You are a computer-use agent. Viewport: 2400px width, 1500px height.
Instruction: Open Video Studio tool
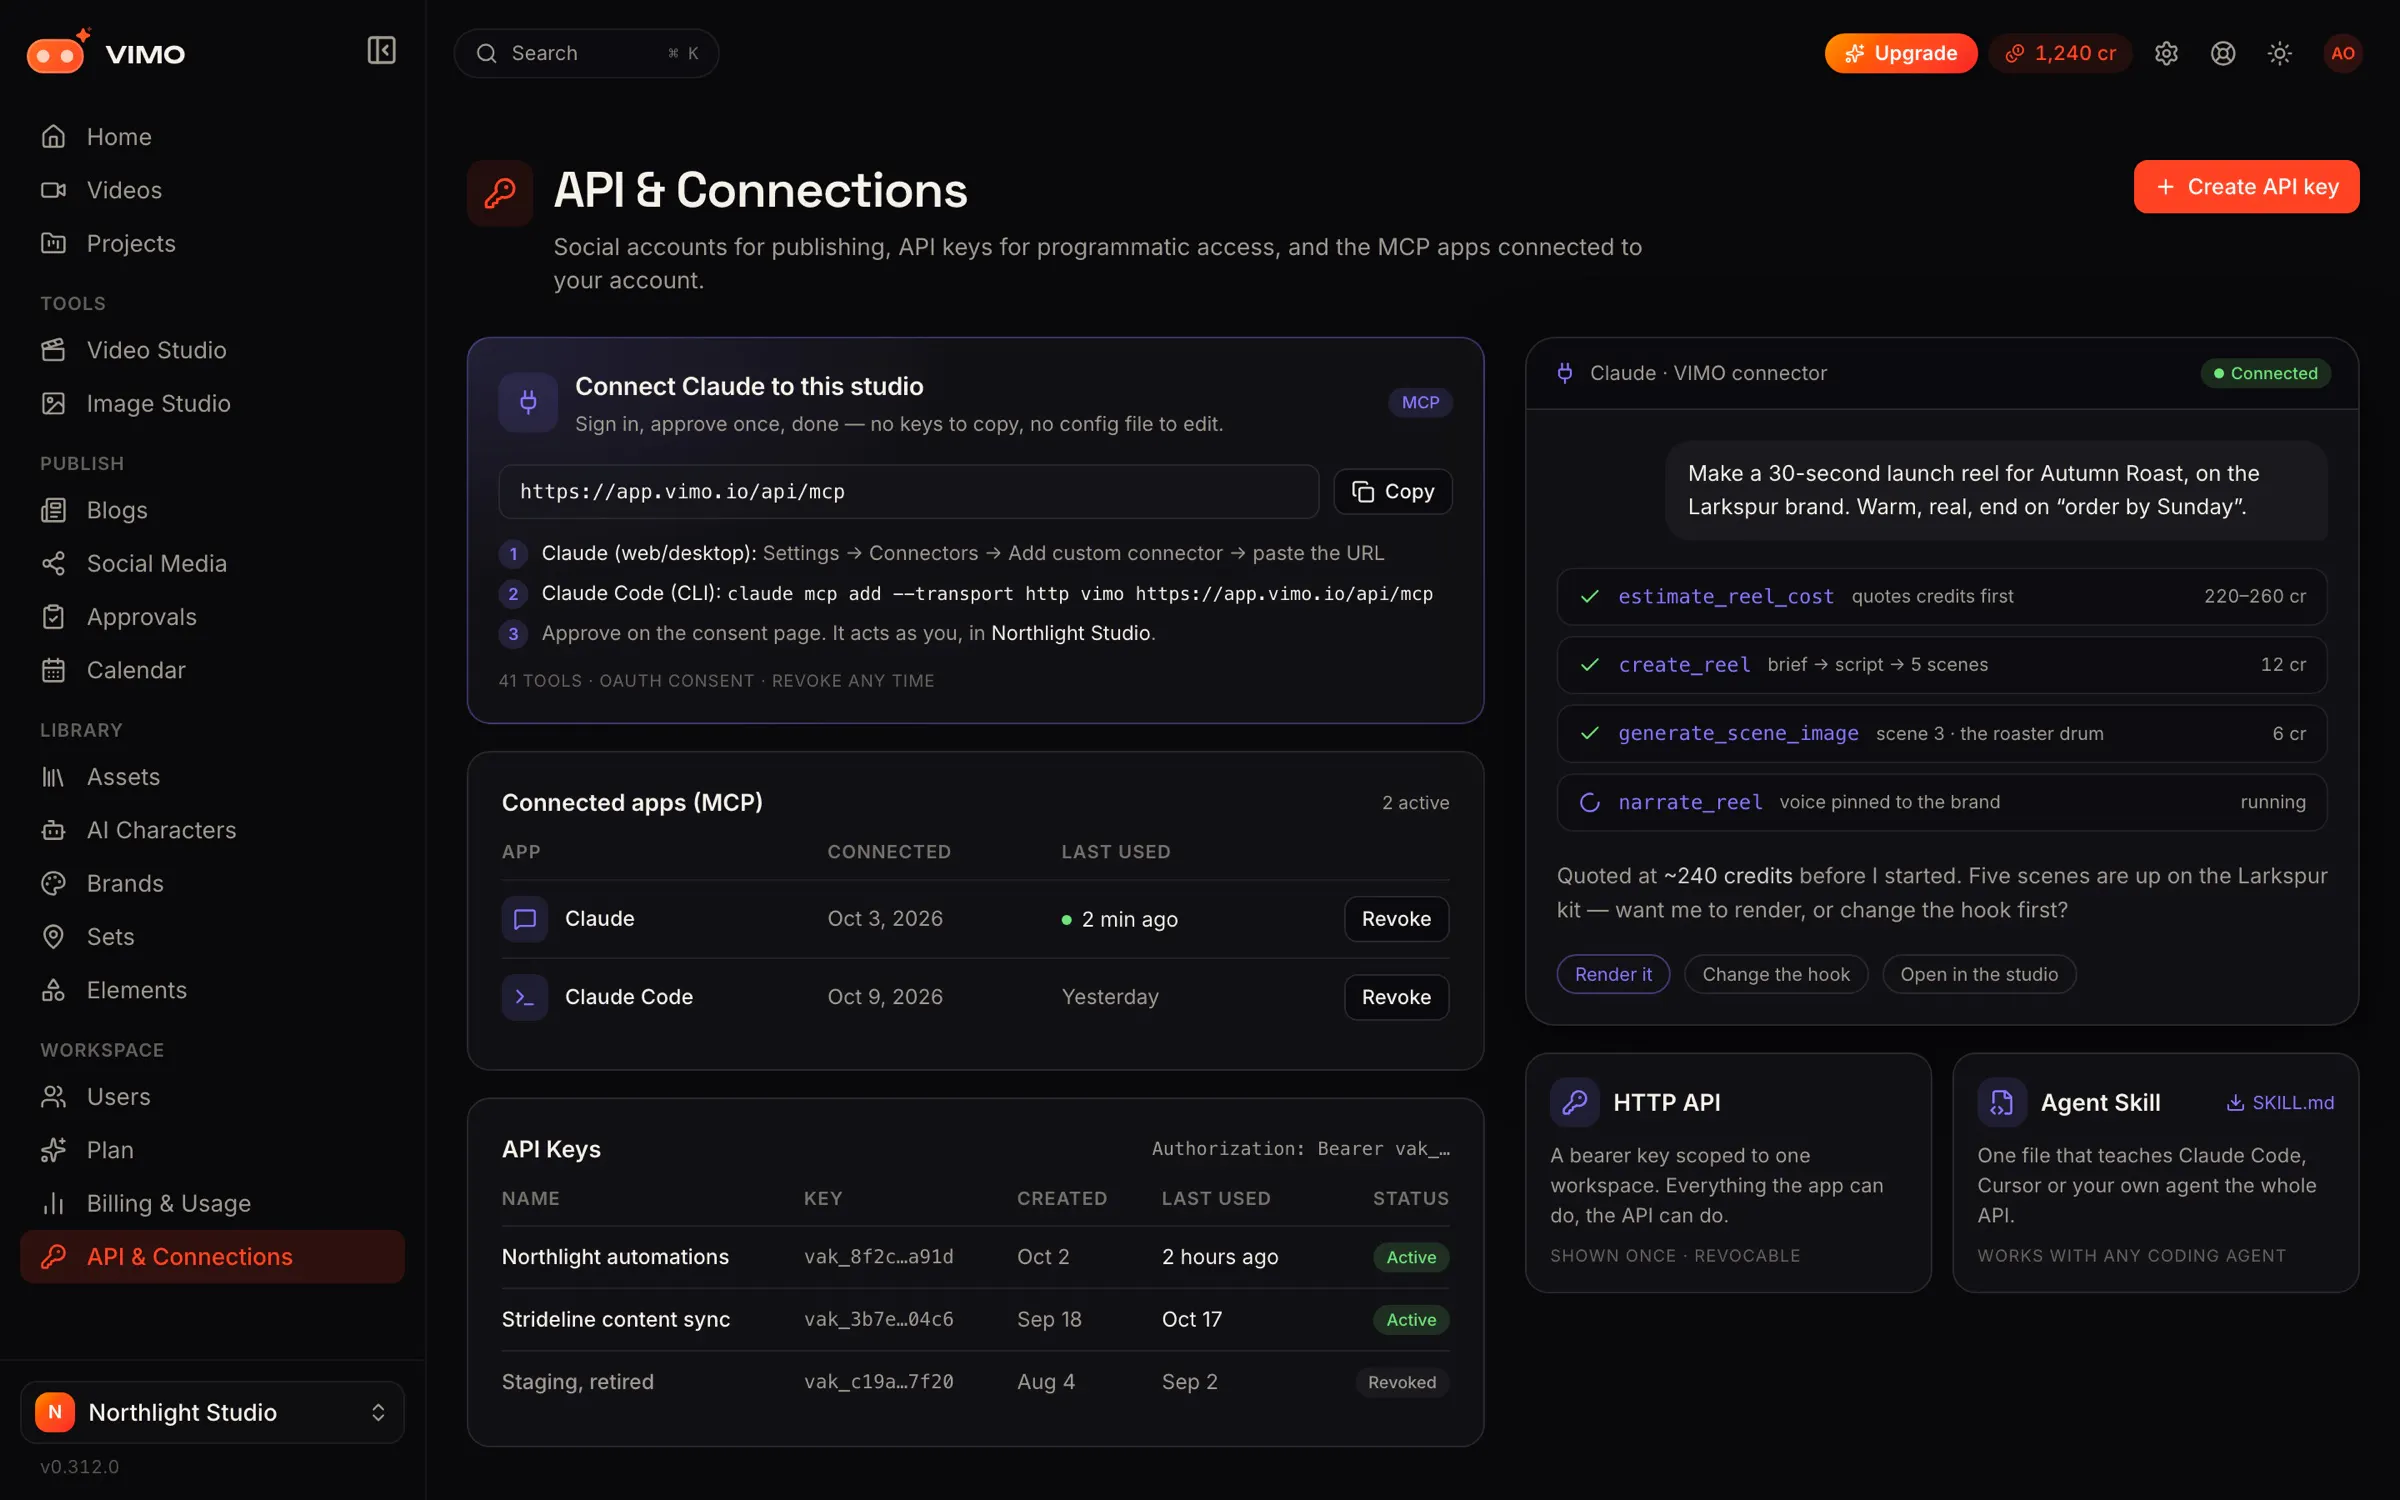point(212,350)
